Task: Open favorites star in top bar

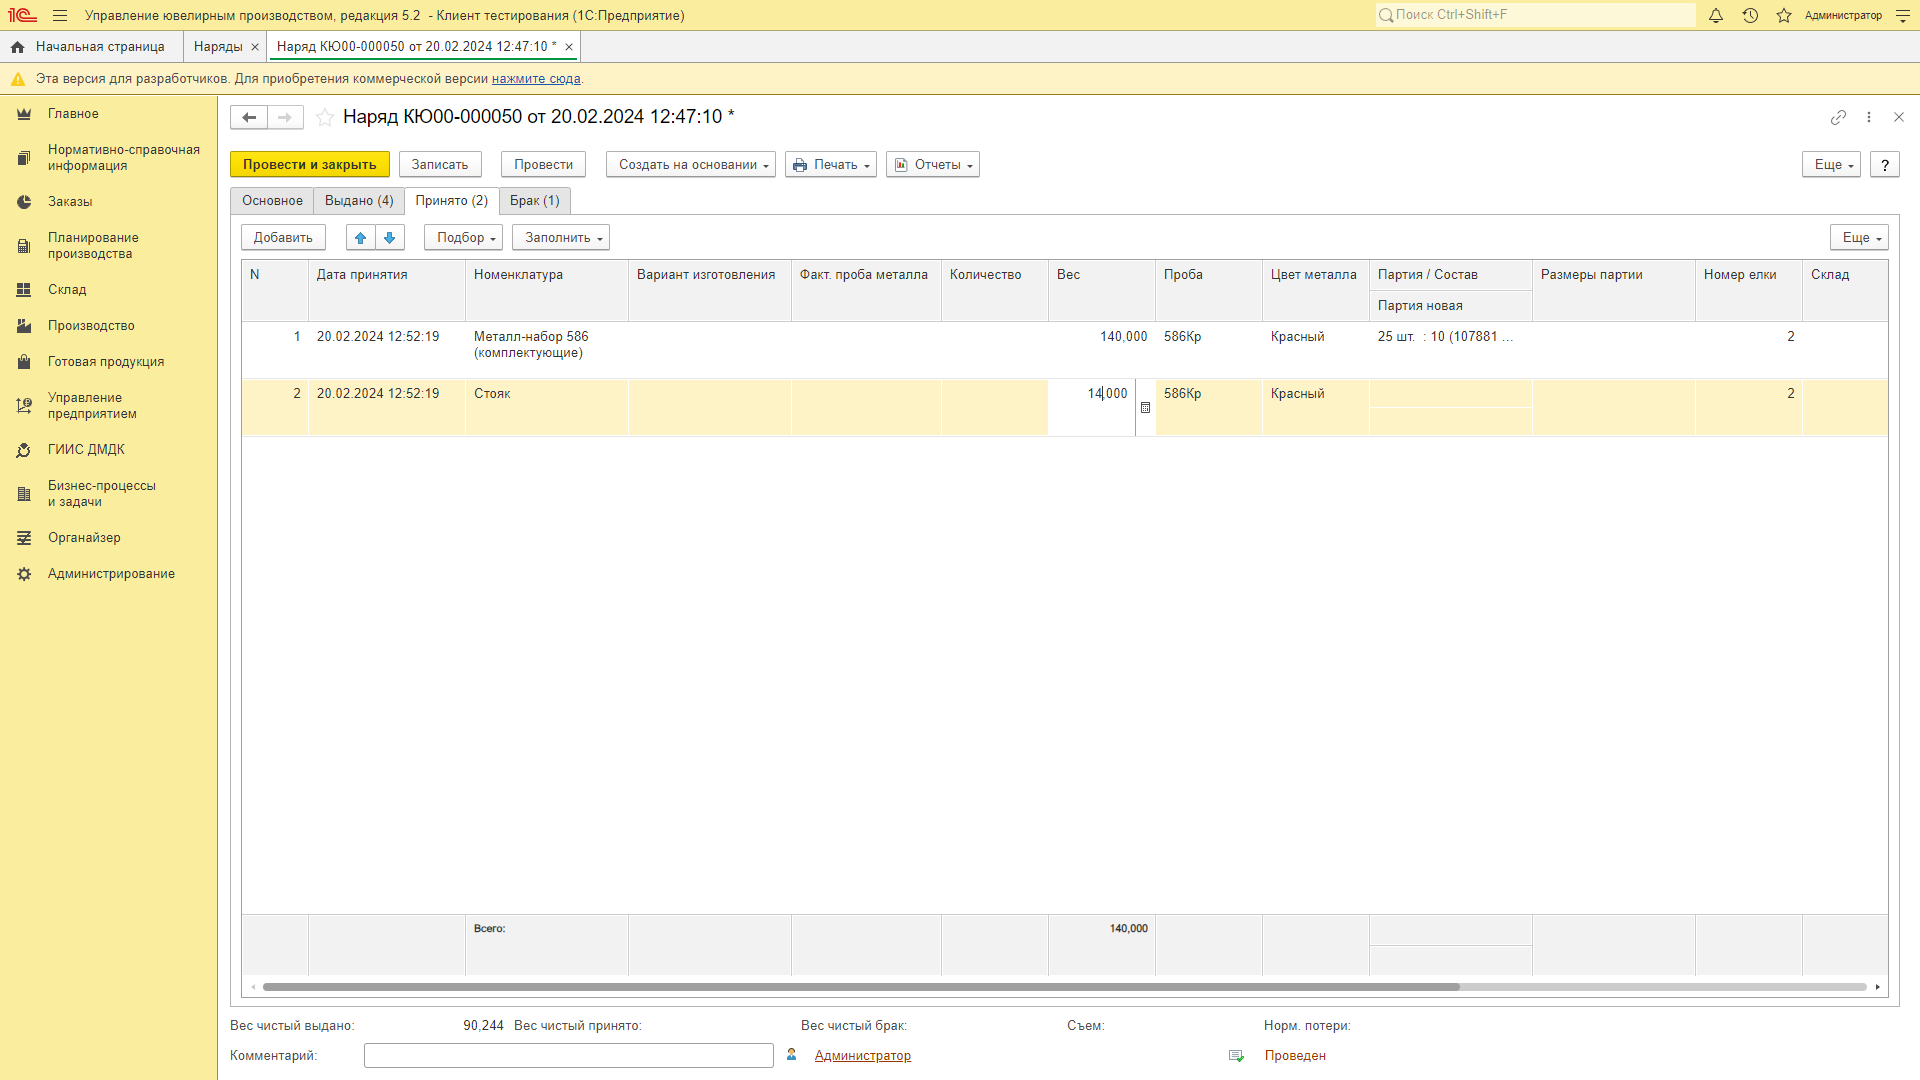Action: [x=1784, y=15]
